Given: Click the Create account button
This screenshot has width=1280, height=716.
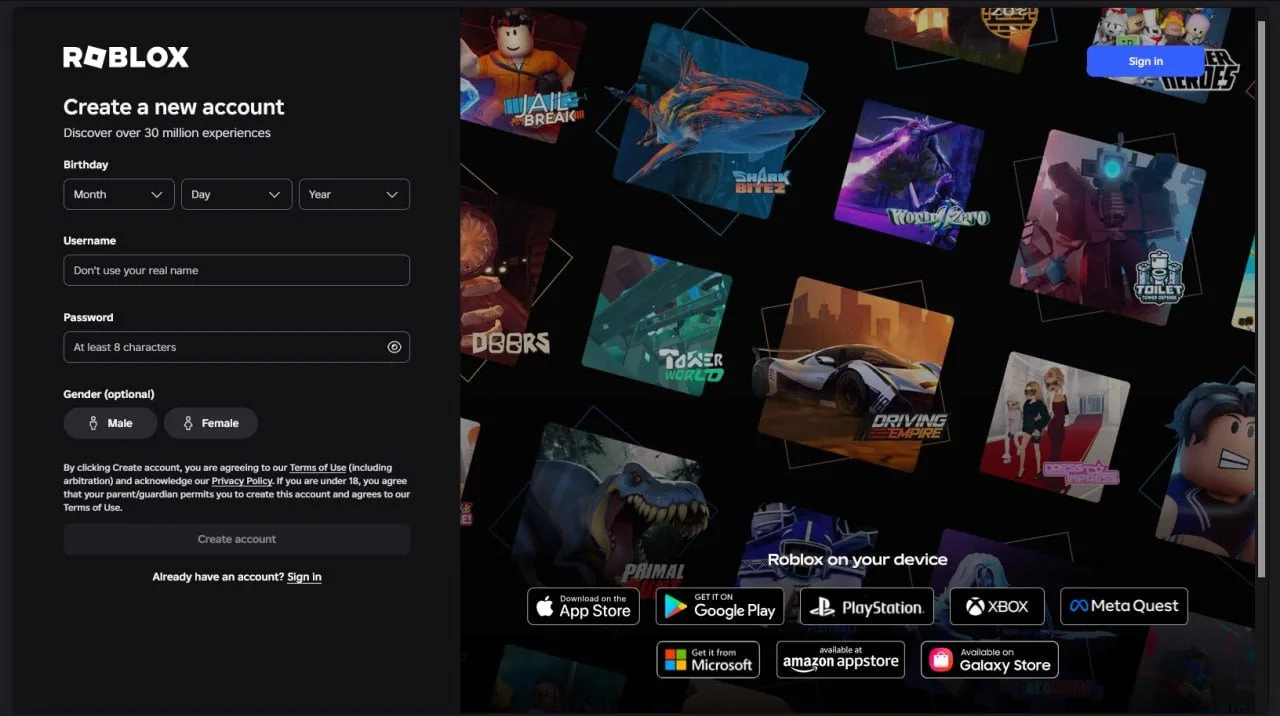Looking at the screenshot, I should coord(236,539).
